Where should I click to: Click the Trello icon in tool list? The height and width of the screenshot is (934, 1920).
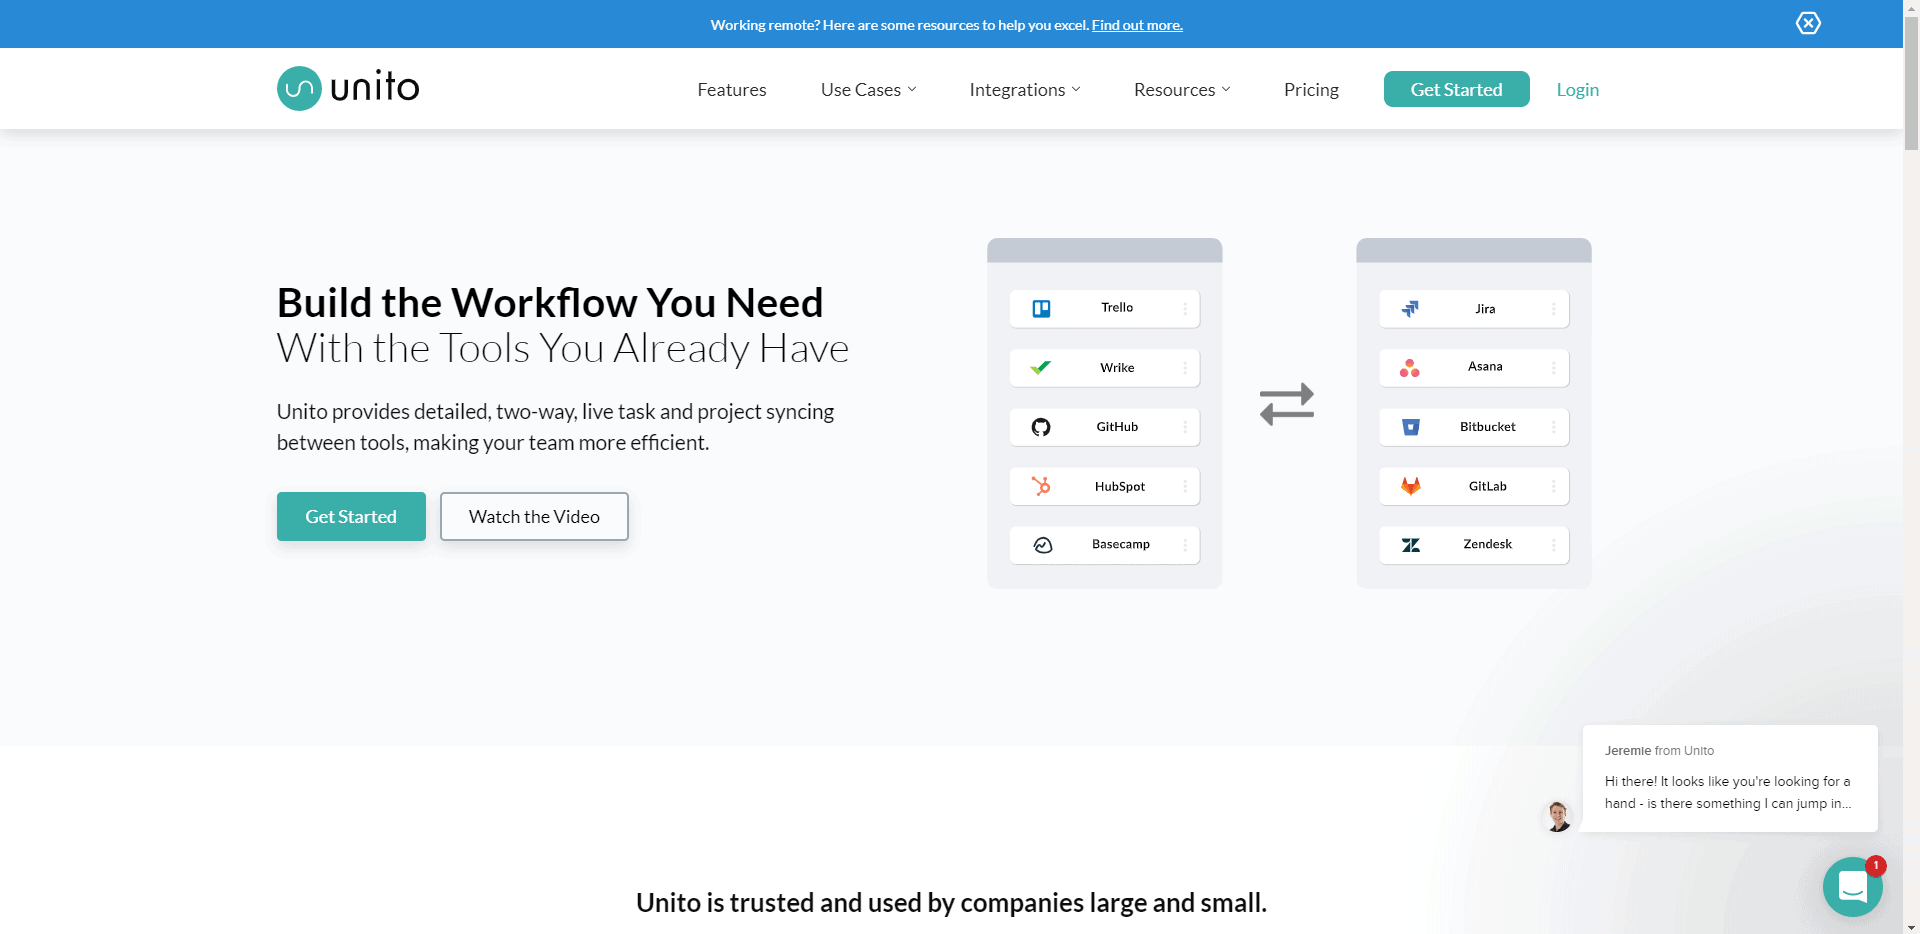pos(1041,309)
